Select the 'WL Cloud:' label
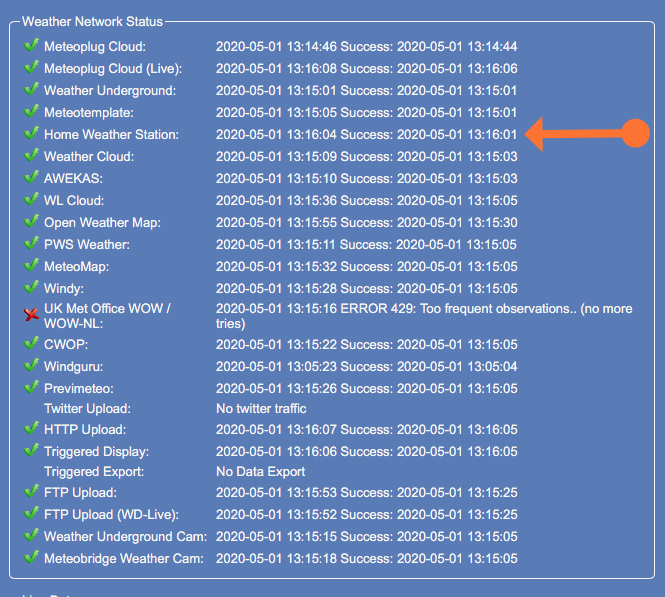 [x=74, y=201]
